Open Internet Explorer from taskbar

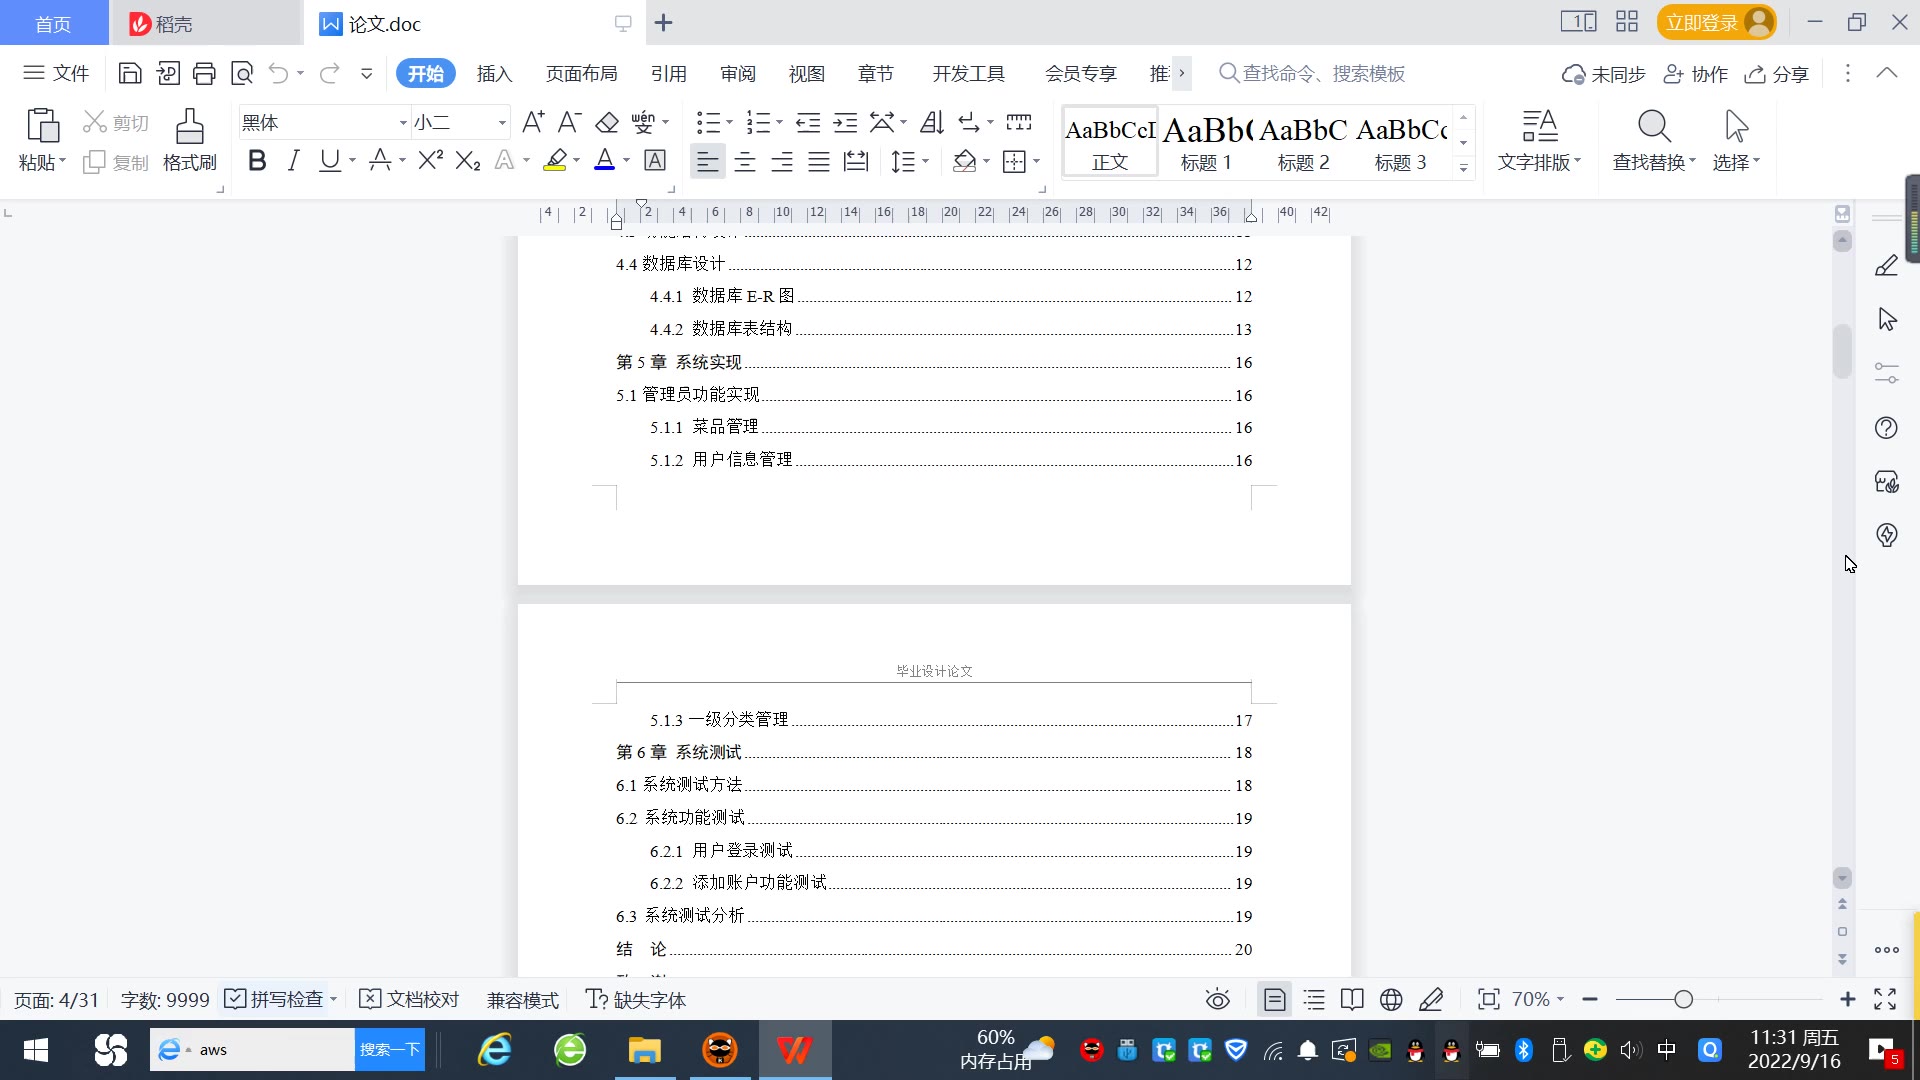(x=494, y=1050)
